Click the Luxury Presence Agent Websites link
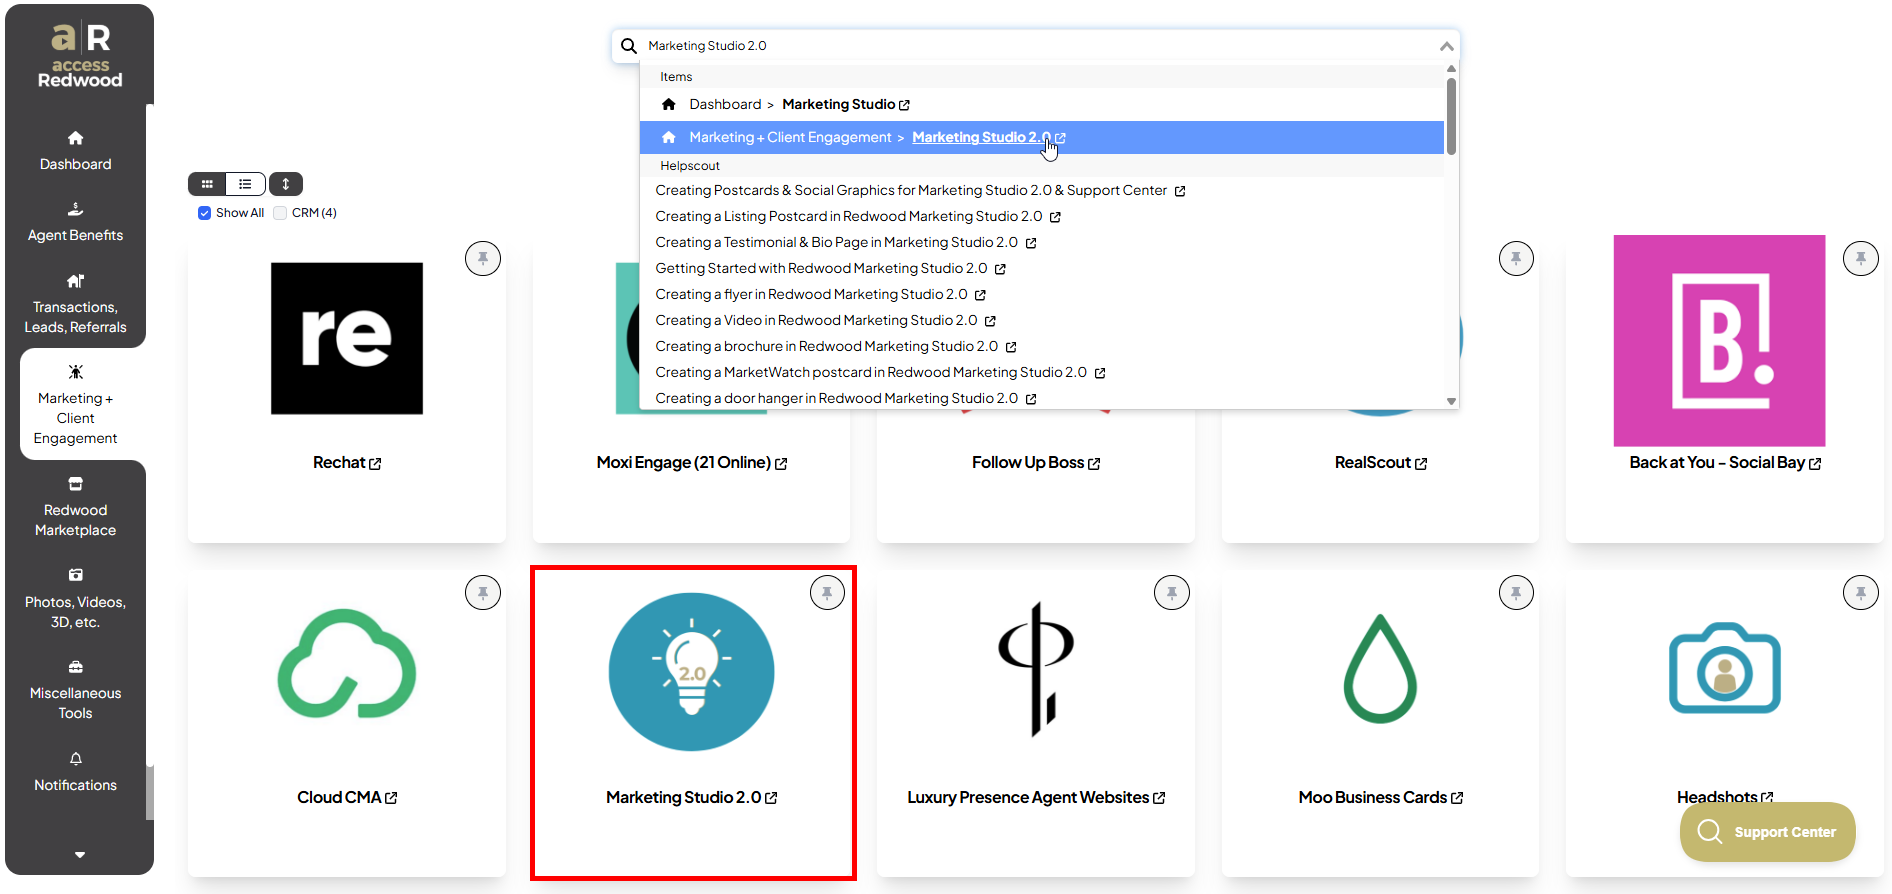 [1036, 798]
